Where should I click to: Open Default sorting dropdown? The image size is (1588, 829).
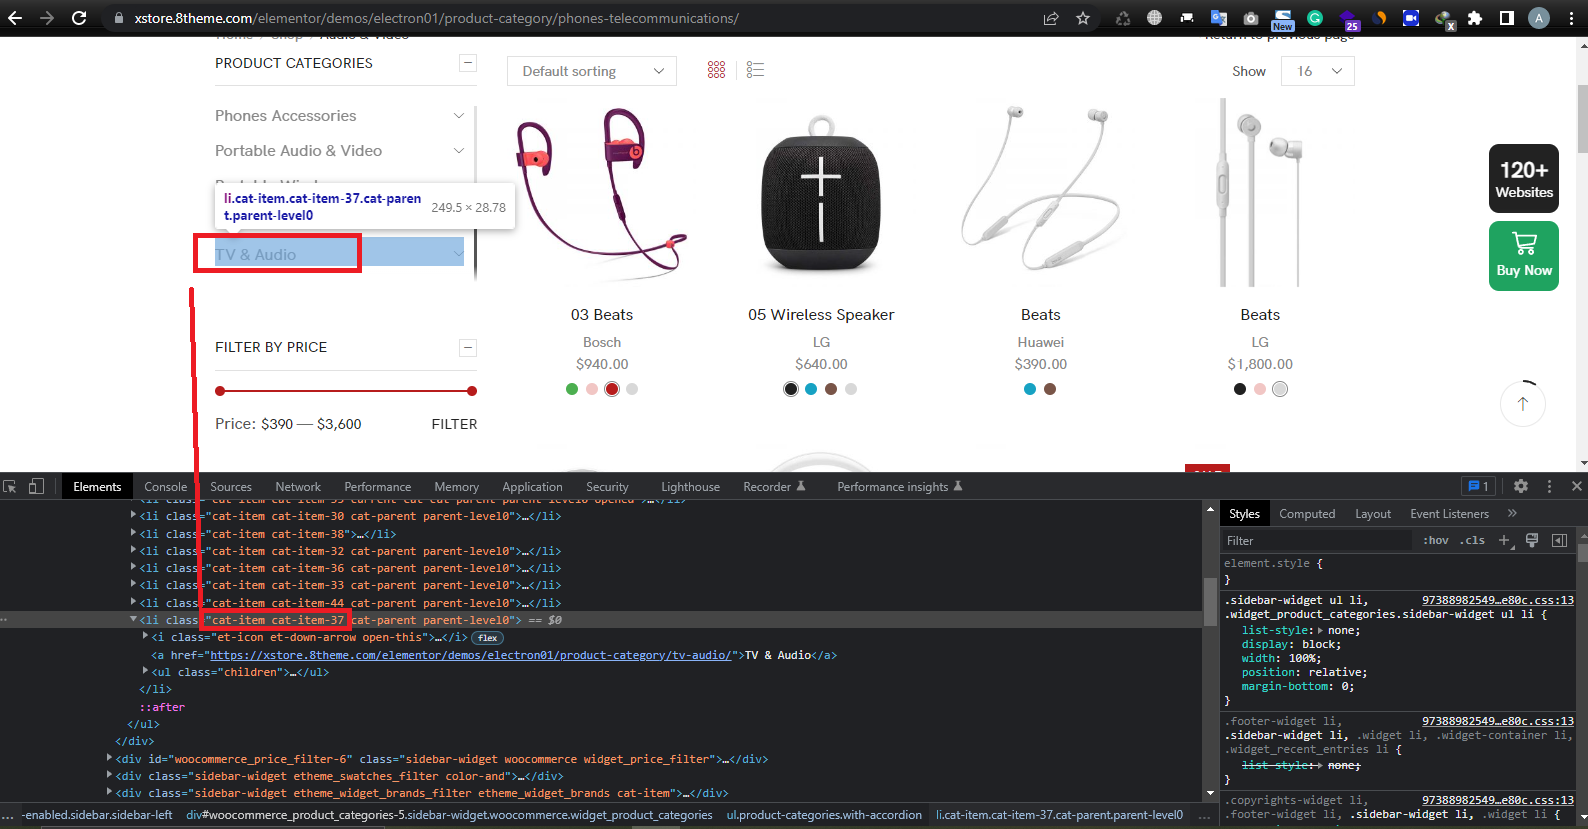(592, 71)
